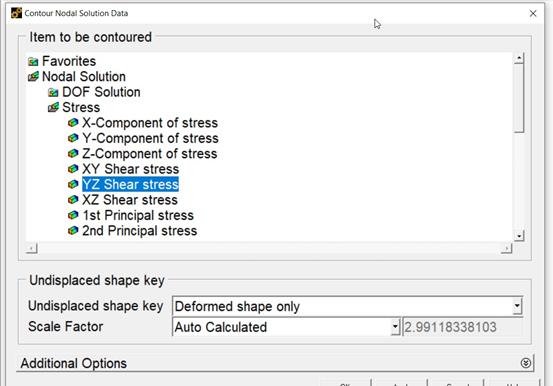Select the Y-Component of stress icon
This screenshot has width=553, height=386.
coord(73,138)
